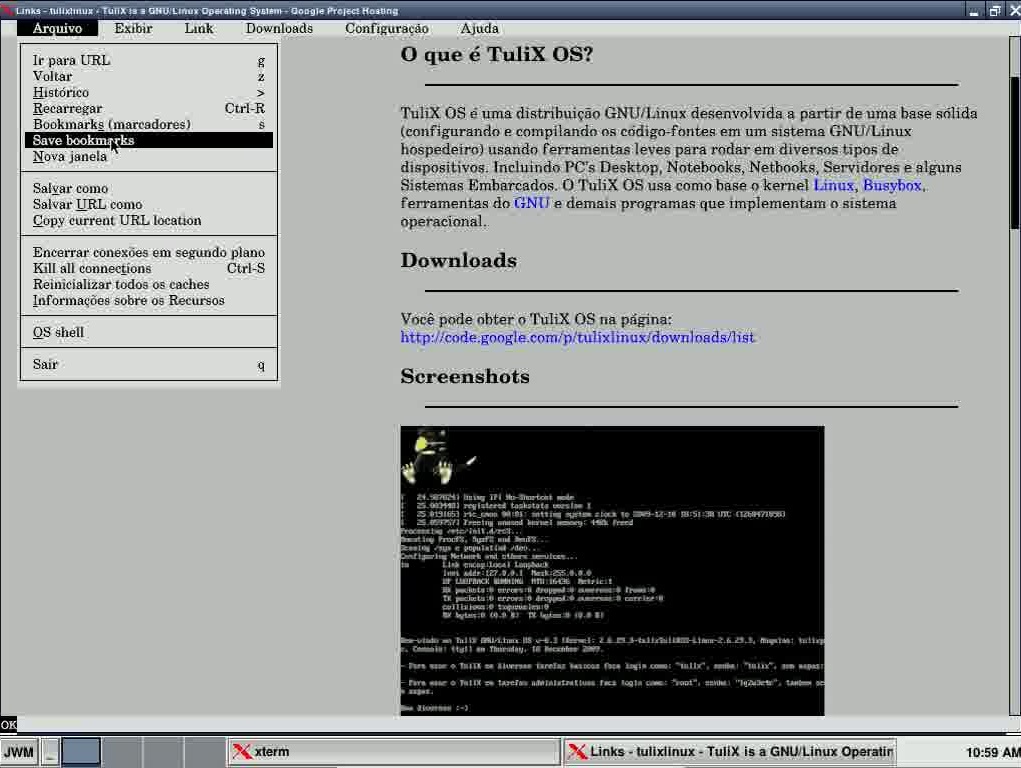
Task: Choose Nova janela menu item
Action: (148, 156)
